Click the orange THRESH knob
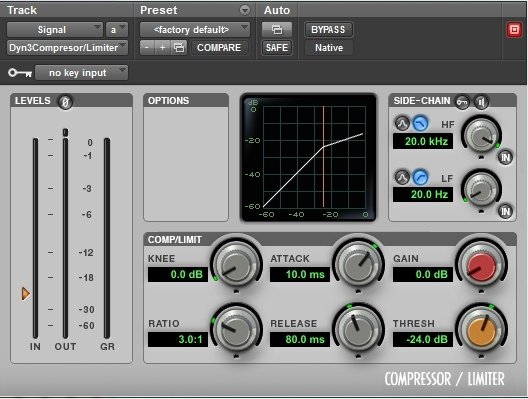This screenshot has width=528, height=399. tap(481, 331)
